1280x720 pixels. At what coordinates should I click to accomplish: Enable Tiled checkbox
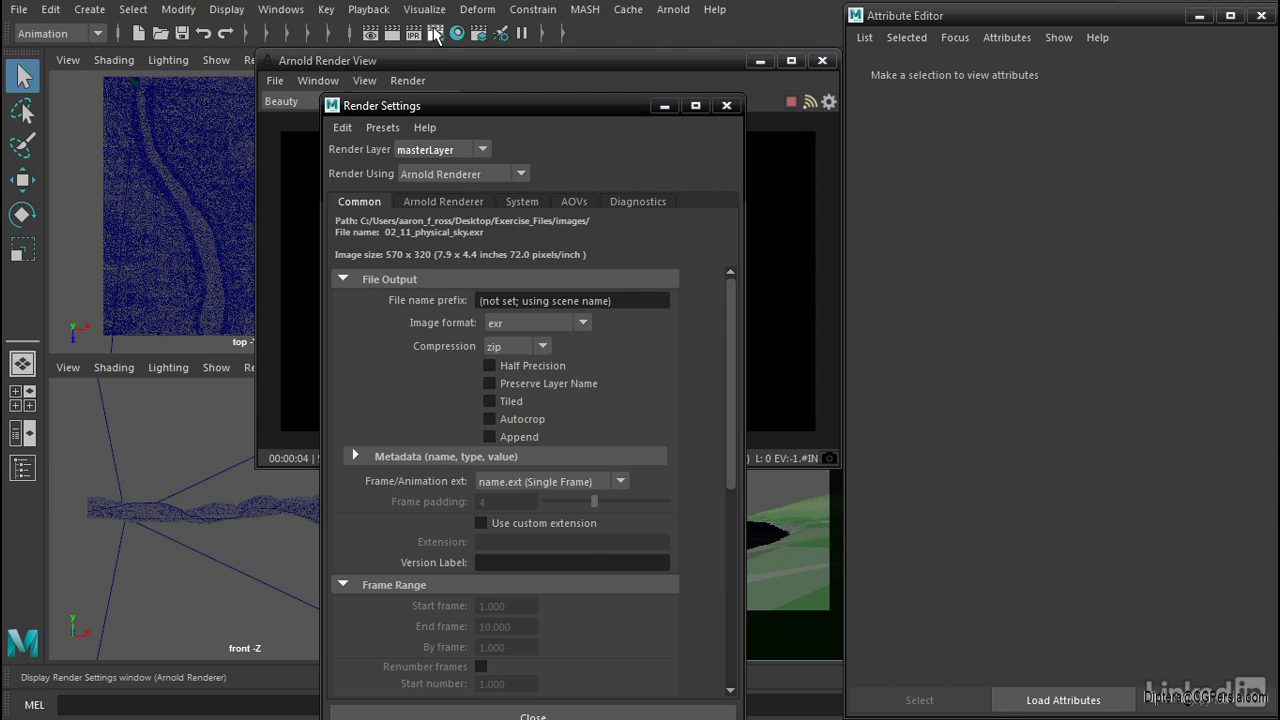pos(489,401)
